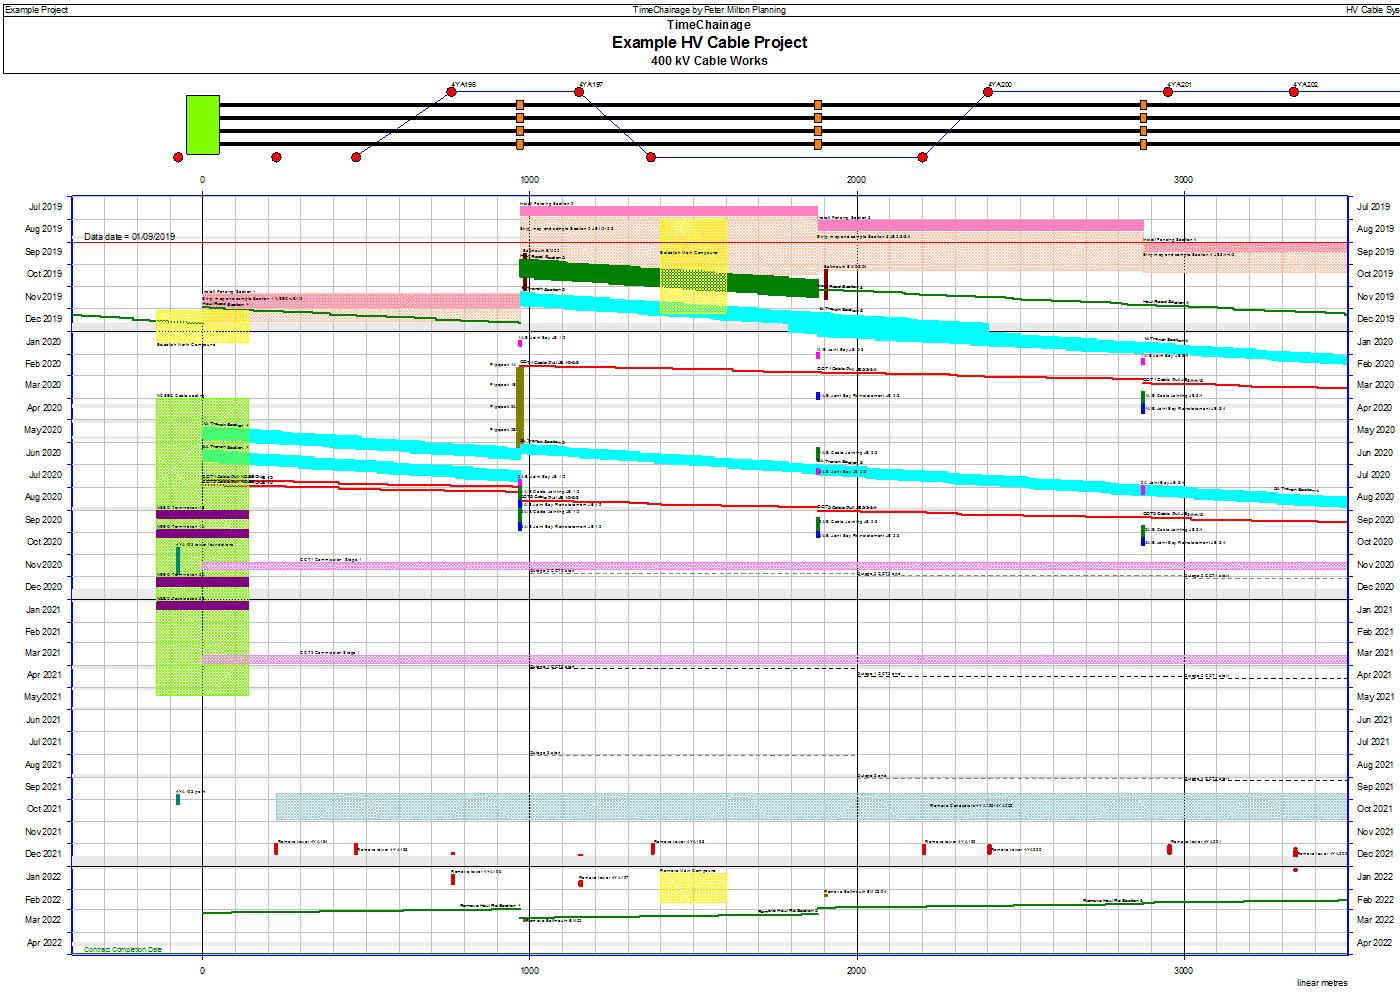Select the yellow Establish Main Compound block
The width and height of the screenshot is (1400, 992).
point(693,267)
